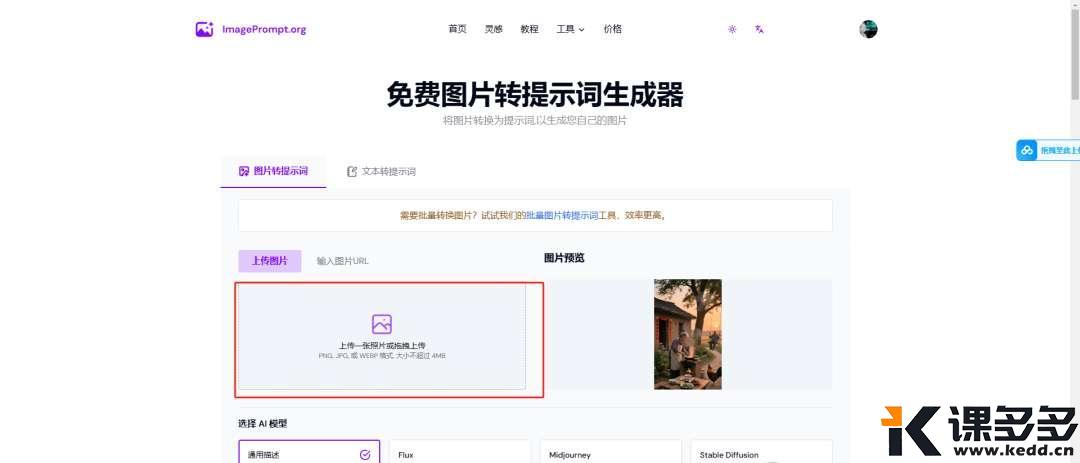Viewport: 1080px width, 463px height.
Task: Select the 通用描述 model option
Action: coord(309,452)
